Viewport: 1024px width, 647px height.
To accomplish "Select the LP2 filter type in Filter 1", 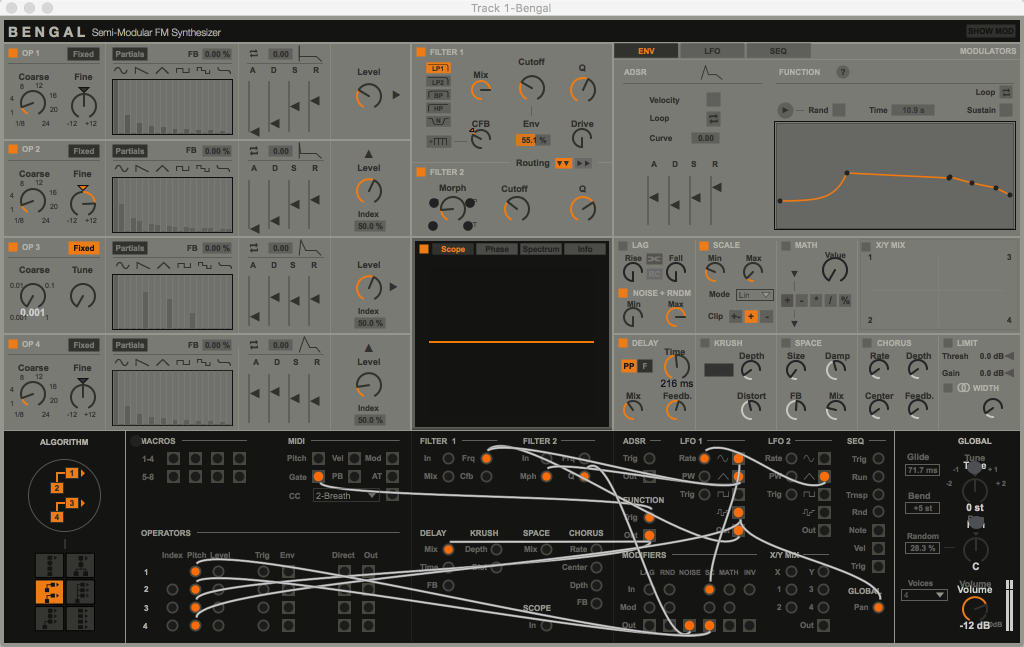I will click(x=437, y=82).
